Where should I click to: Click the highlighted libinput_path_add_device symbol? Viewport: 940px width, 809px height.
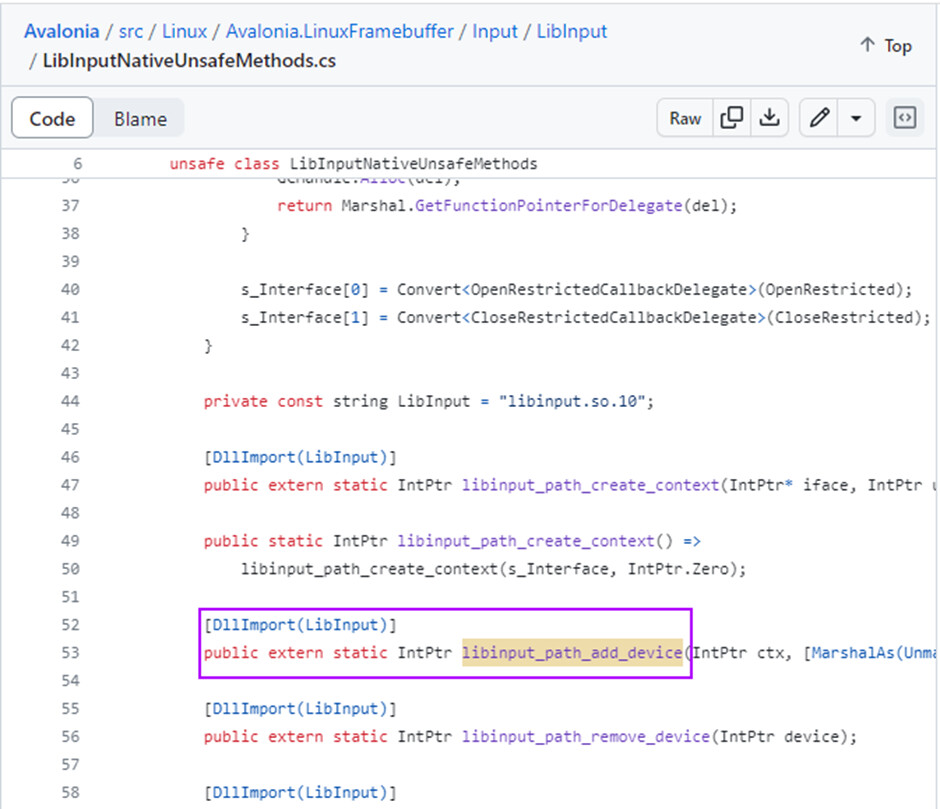pos(571,653)
